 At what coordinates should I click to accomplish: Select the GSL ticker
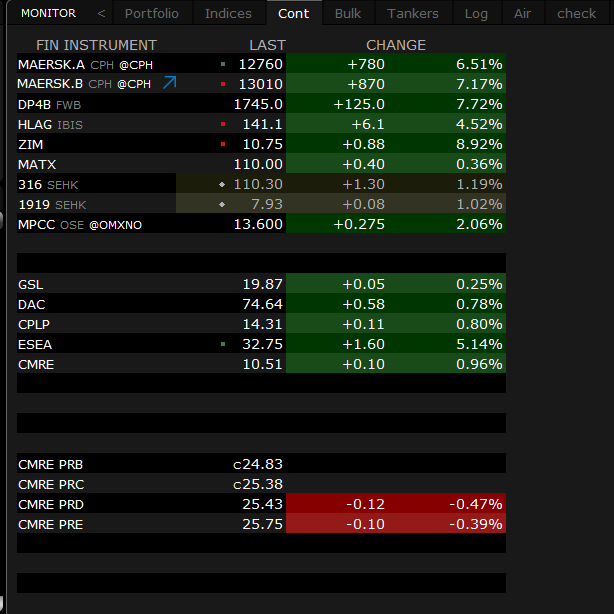click(x=31, y=284)
